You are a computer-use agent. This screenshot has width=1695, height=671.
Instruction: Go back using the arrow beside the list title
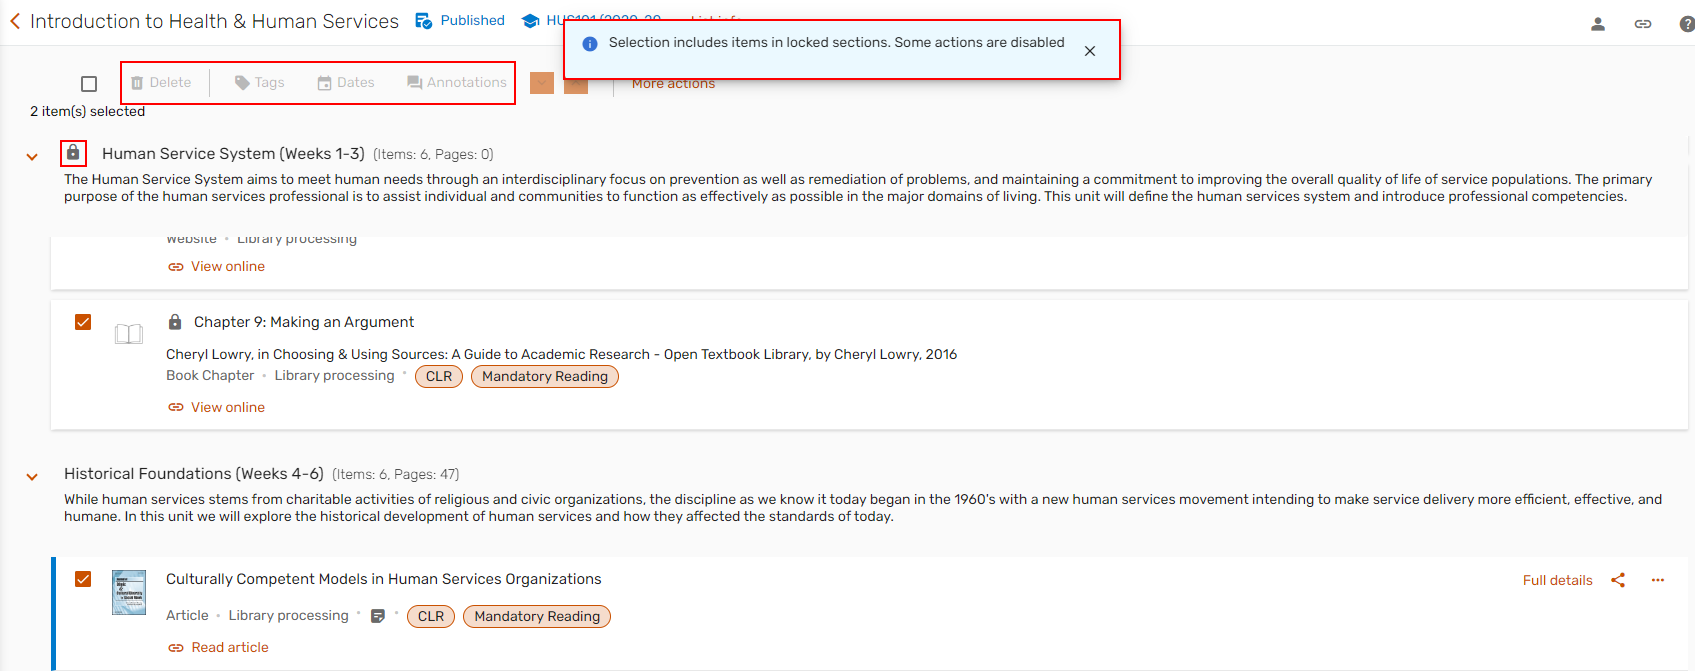(x=15, y=21)
